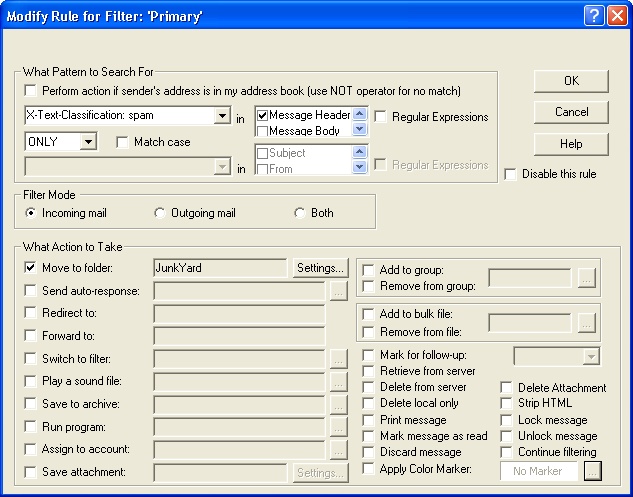Uncheck the Move to folder checkbox
The width and height of the screenshot is (633, 497).
(x=31, y=268)
